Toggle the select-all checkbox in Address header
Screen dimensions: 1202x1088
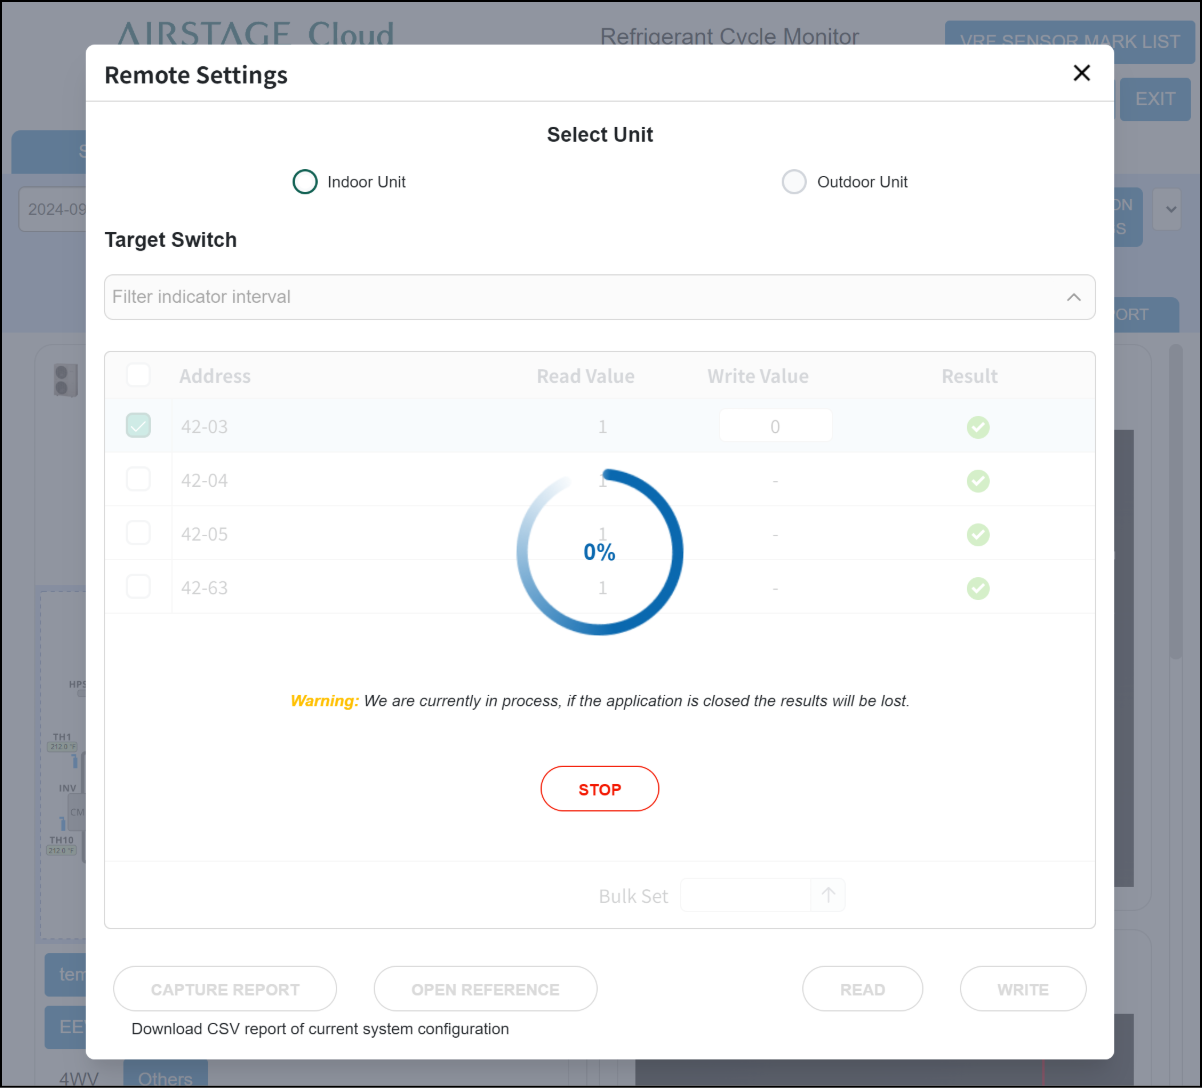point(138,375)
